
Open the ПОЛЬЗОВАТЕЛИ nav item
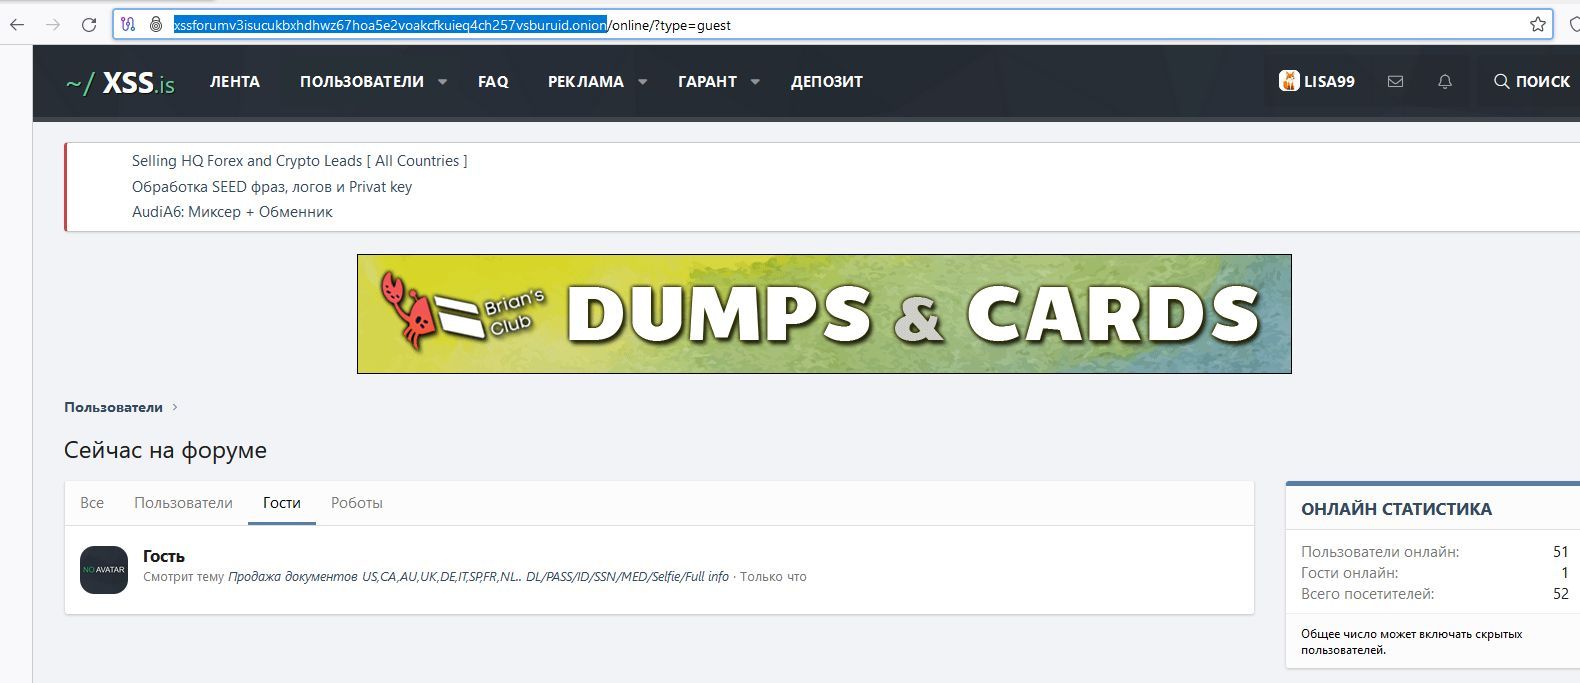[362, 82]
